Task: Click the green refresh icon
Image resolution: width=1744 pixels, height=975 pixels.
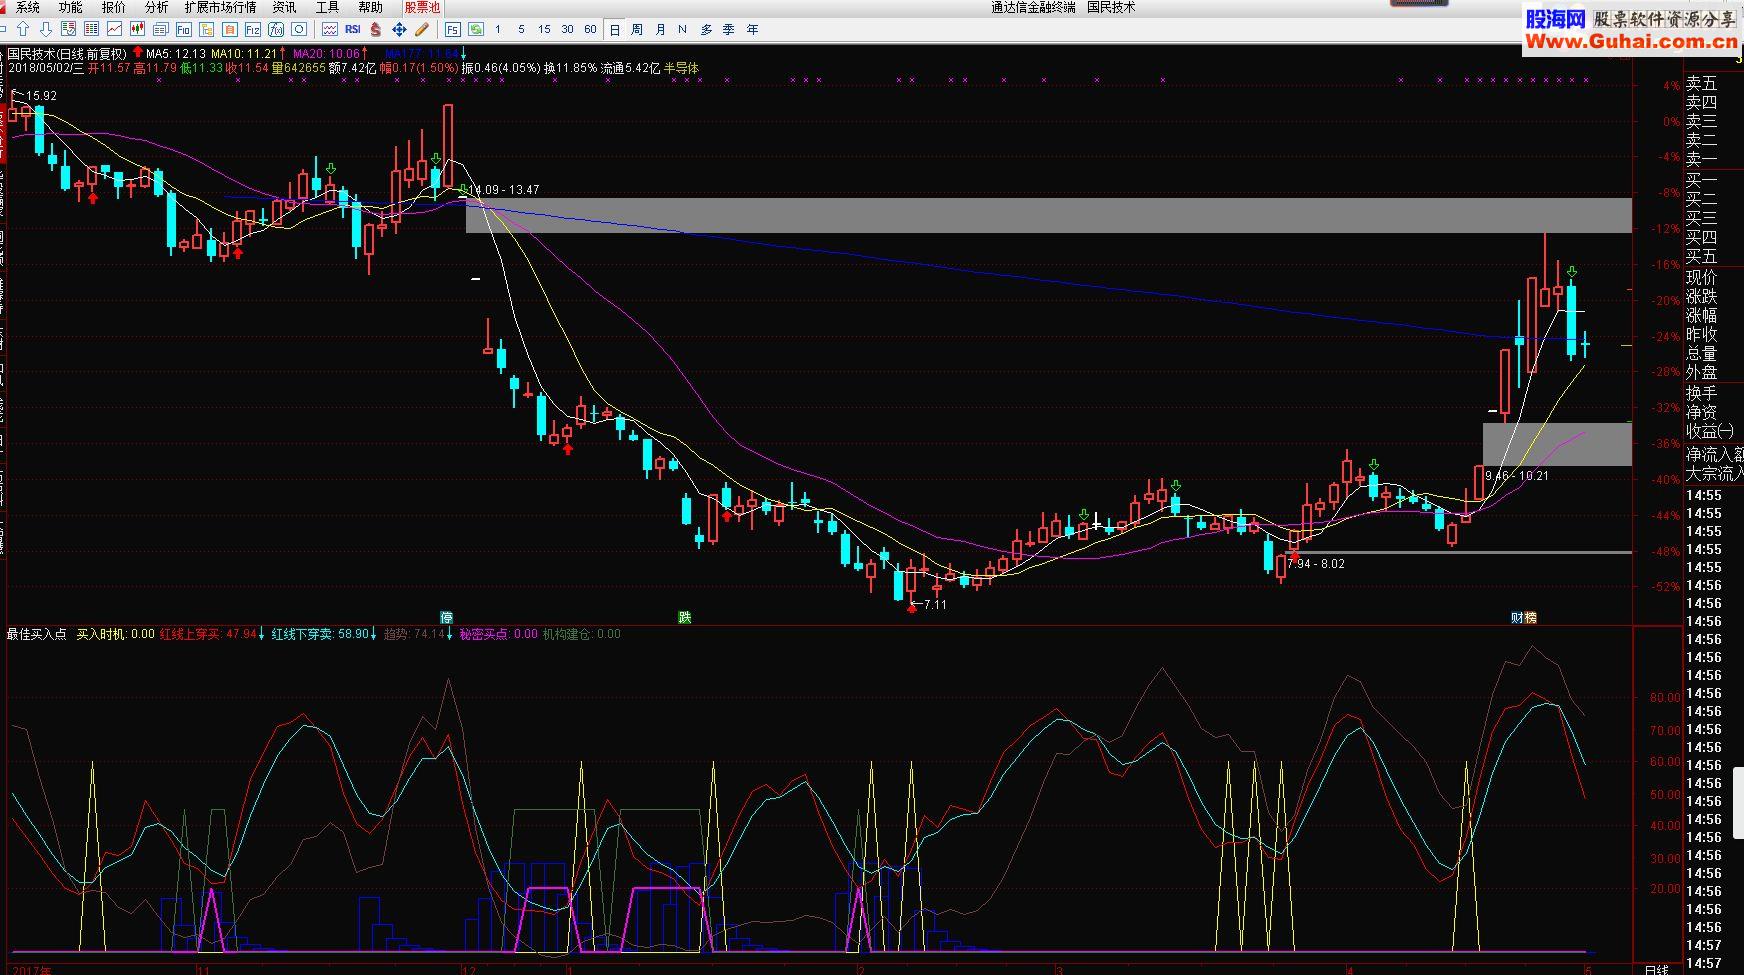Action: pos(476,29)
